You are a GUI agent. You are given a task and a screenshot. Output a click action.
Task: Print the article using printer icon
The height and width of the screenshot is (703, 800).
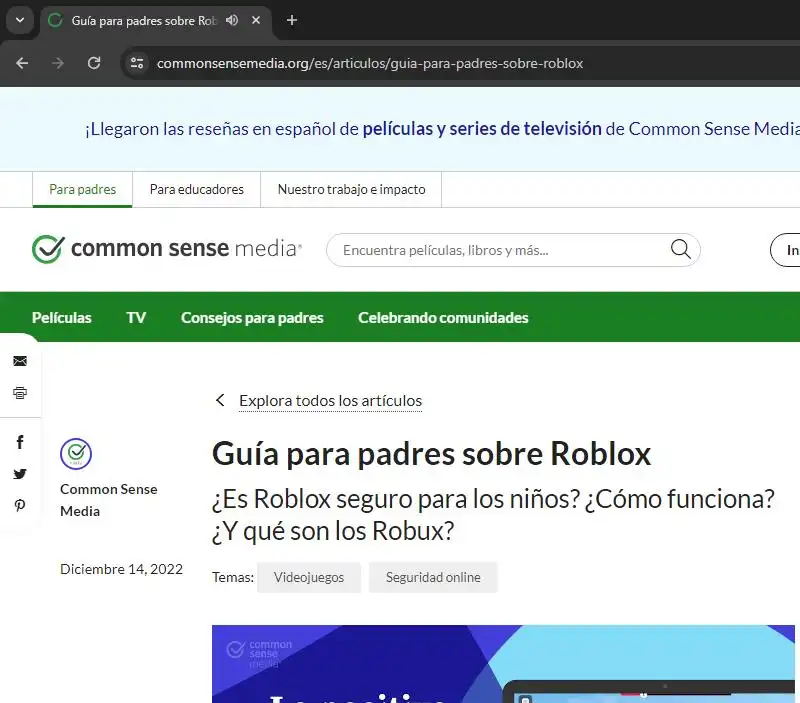point(20,393)
